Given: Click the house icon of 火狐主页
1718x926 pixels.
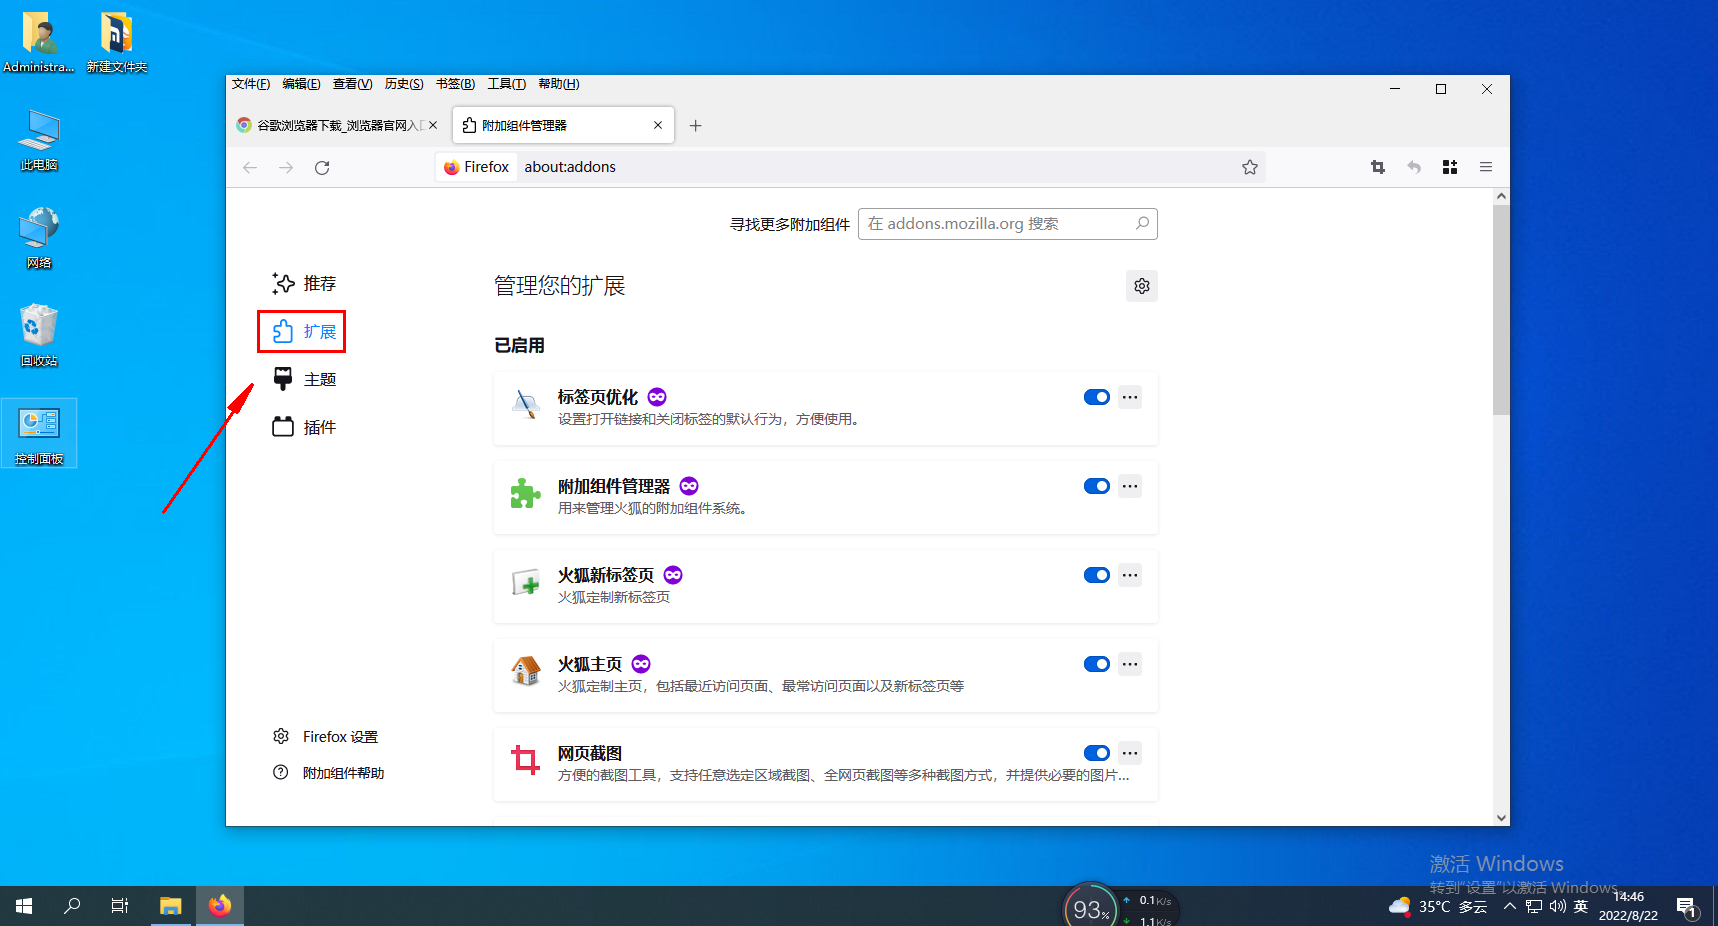Looking at the screenshot, I should 526,671.
